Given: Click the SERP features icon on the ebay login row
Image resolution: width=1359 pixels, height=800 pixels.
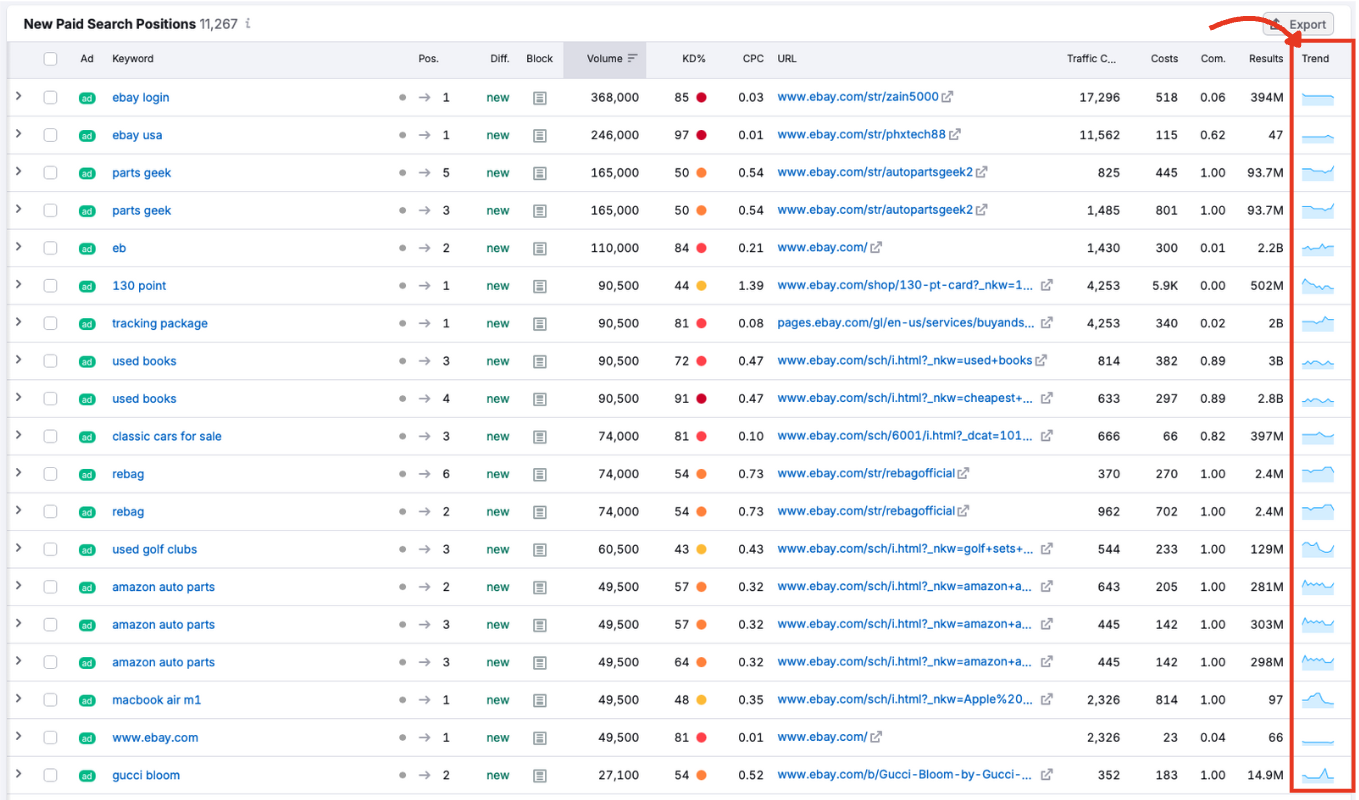Looking at the screenshot, I should point(539,97).
